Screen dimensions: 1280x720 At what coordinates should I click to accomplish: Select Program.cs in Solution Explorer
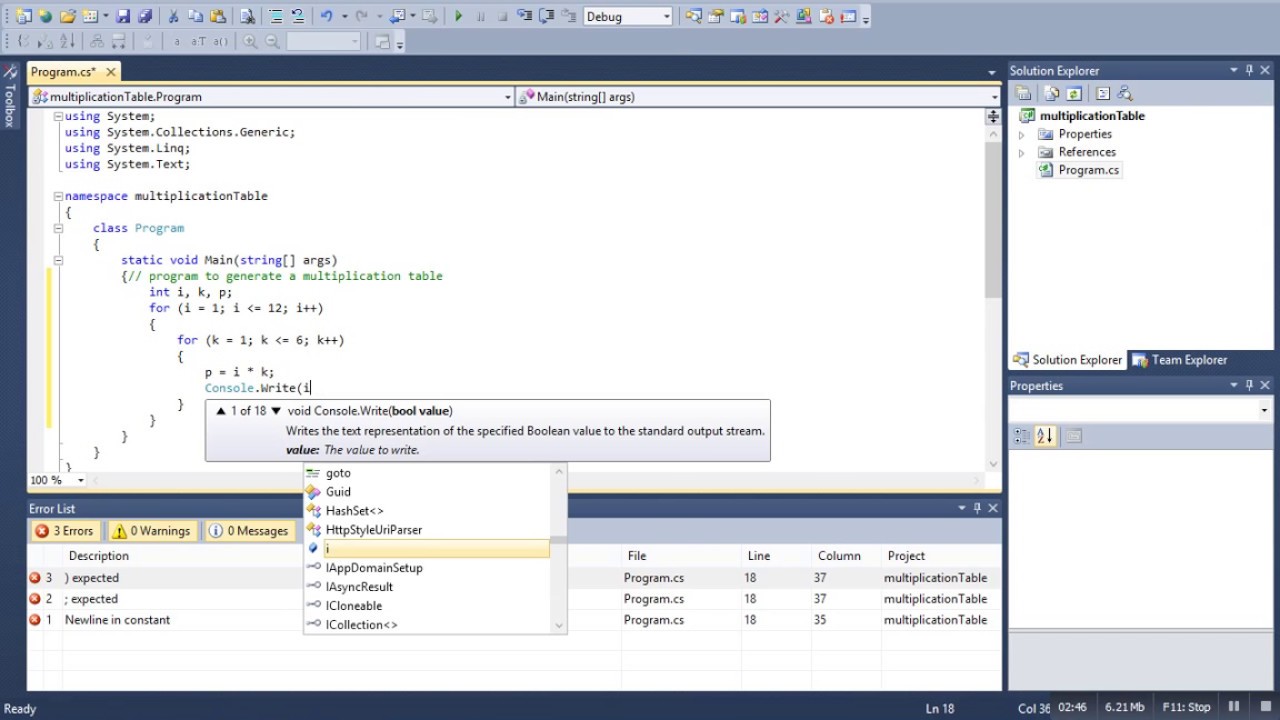click(x=1088, y=170)
